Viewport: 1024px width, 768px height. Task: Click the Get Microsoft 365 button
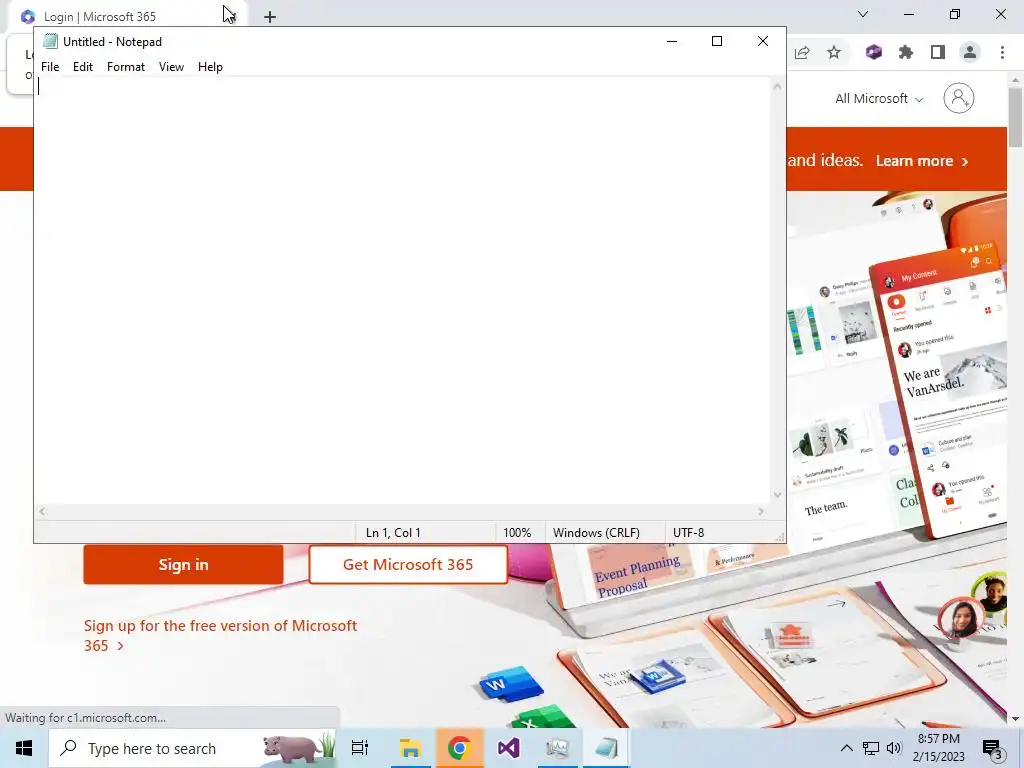pos(408,564)
